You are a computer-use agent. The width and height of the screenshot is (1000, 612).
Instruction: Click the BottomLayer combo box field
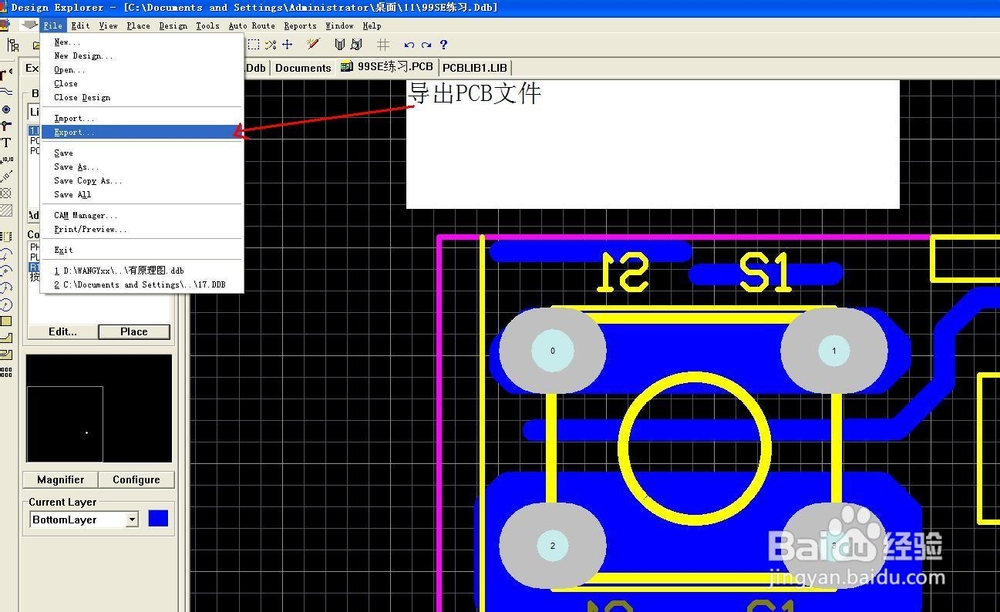(x=84, y=520)
